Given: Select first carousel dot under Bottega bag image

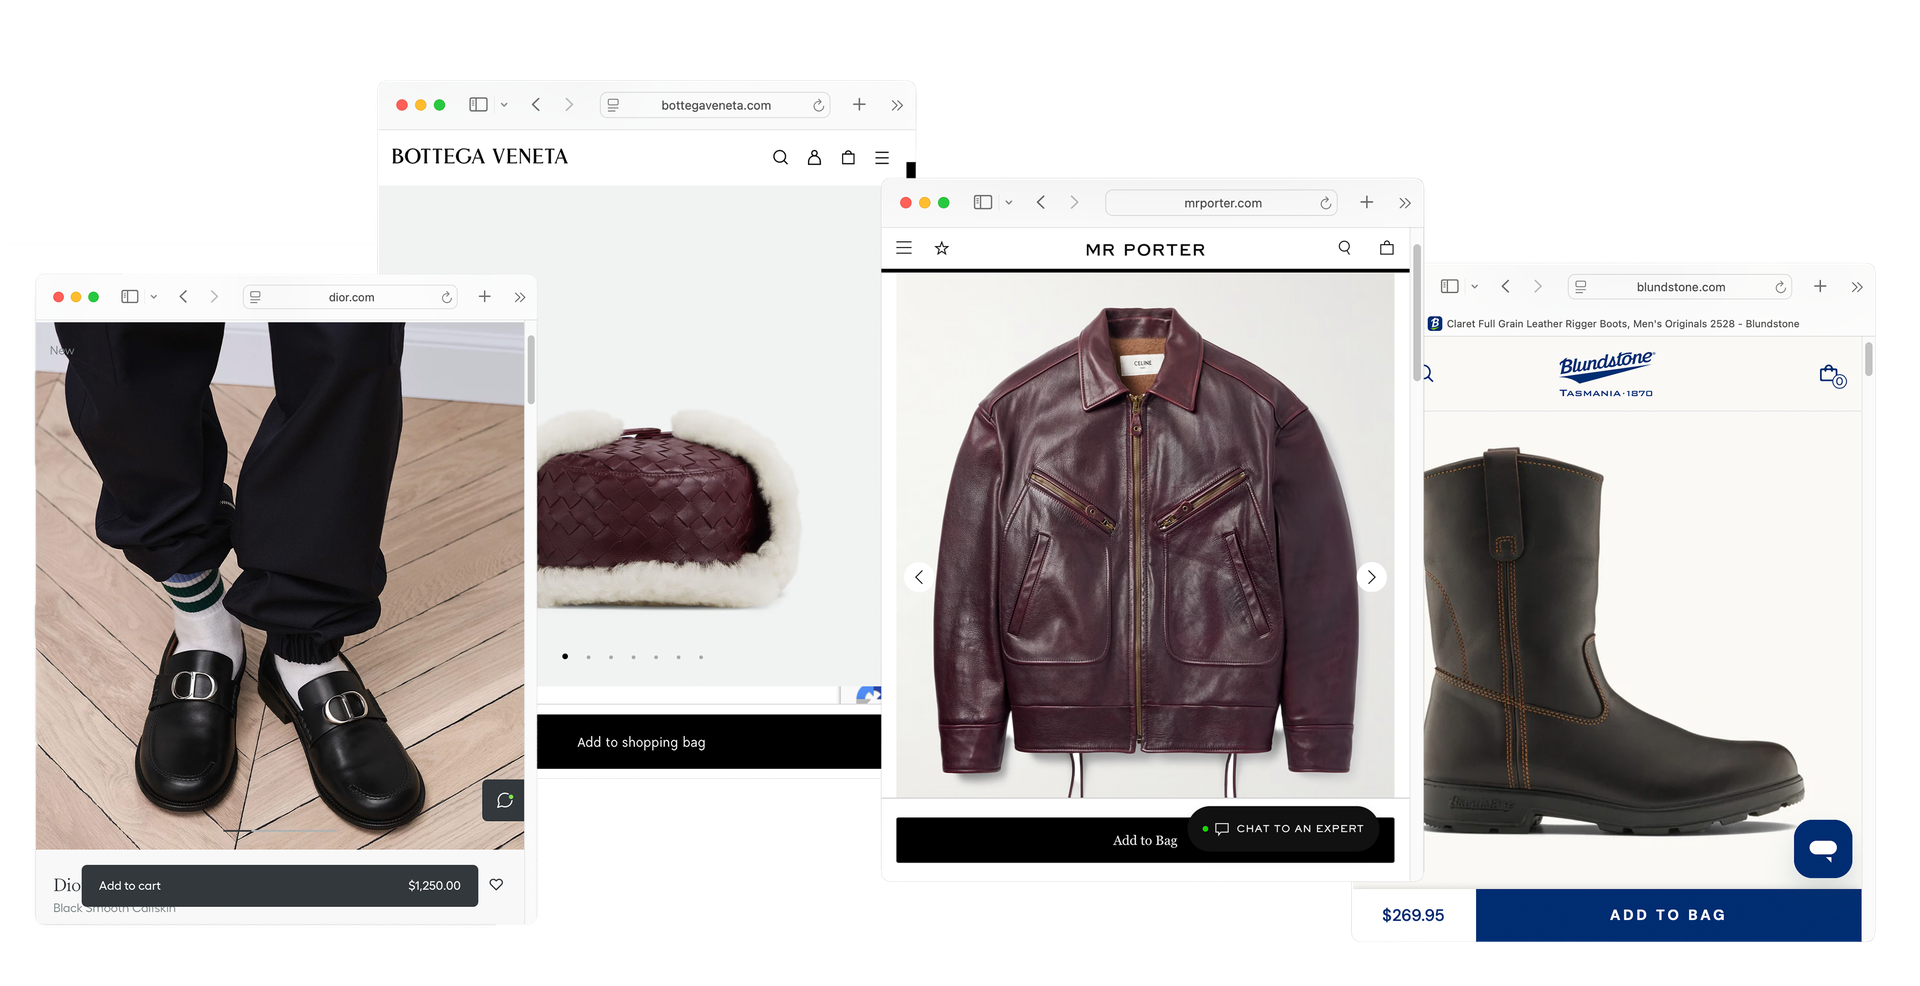Looking at the screenshot, I should tap(565, 657).
